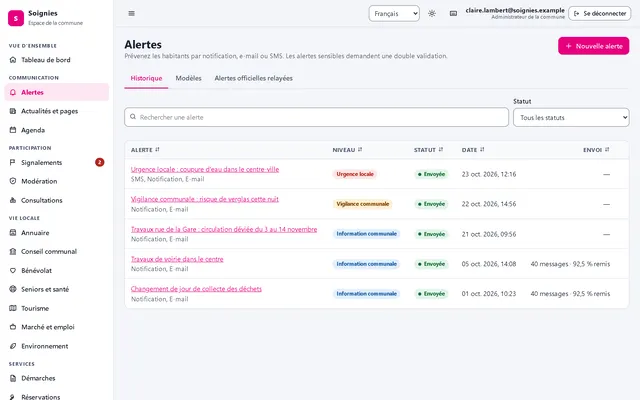Click the search magnifier icon
The image size is (640, 400).
133,117
